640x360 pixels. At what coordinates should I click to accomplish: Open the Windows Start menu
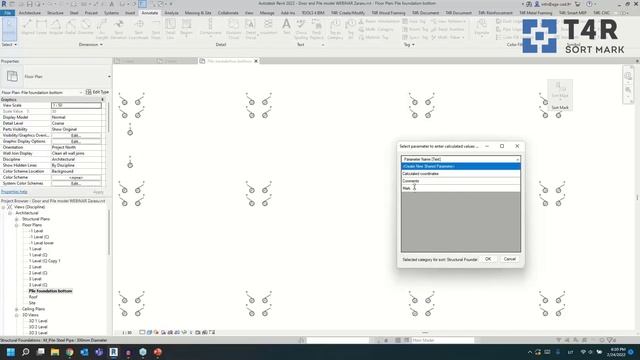point(11,352)
